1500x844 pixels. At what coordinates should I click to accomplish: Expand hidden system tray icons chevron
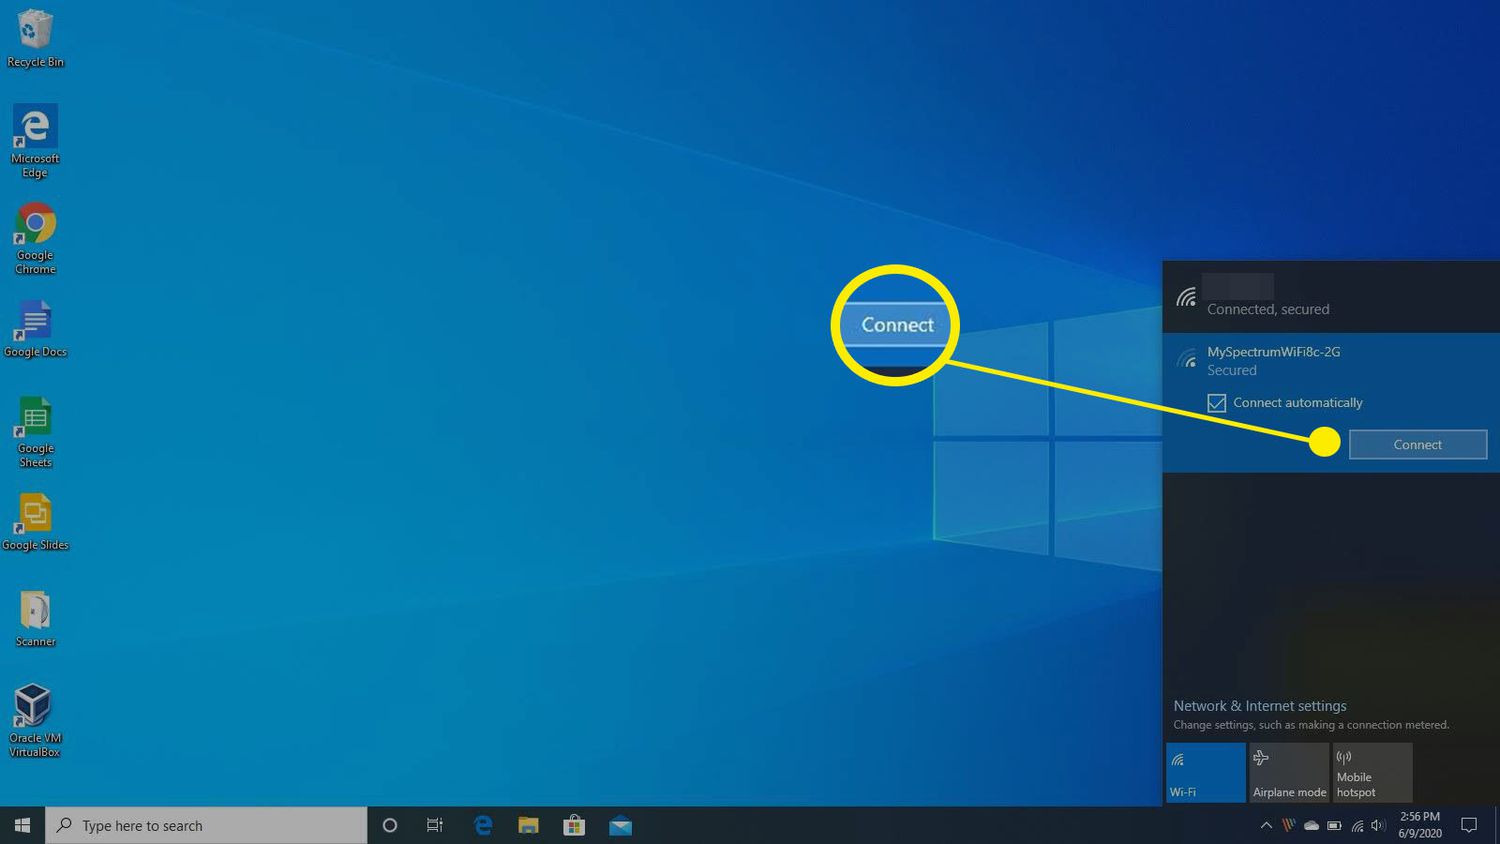coord(1266,826)
